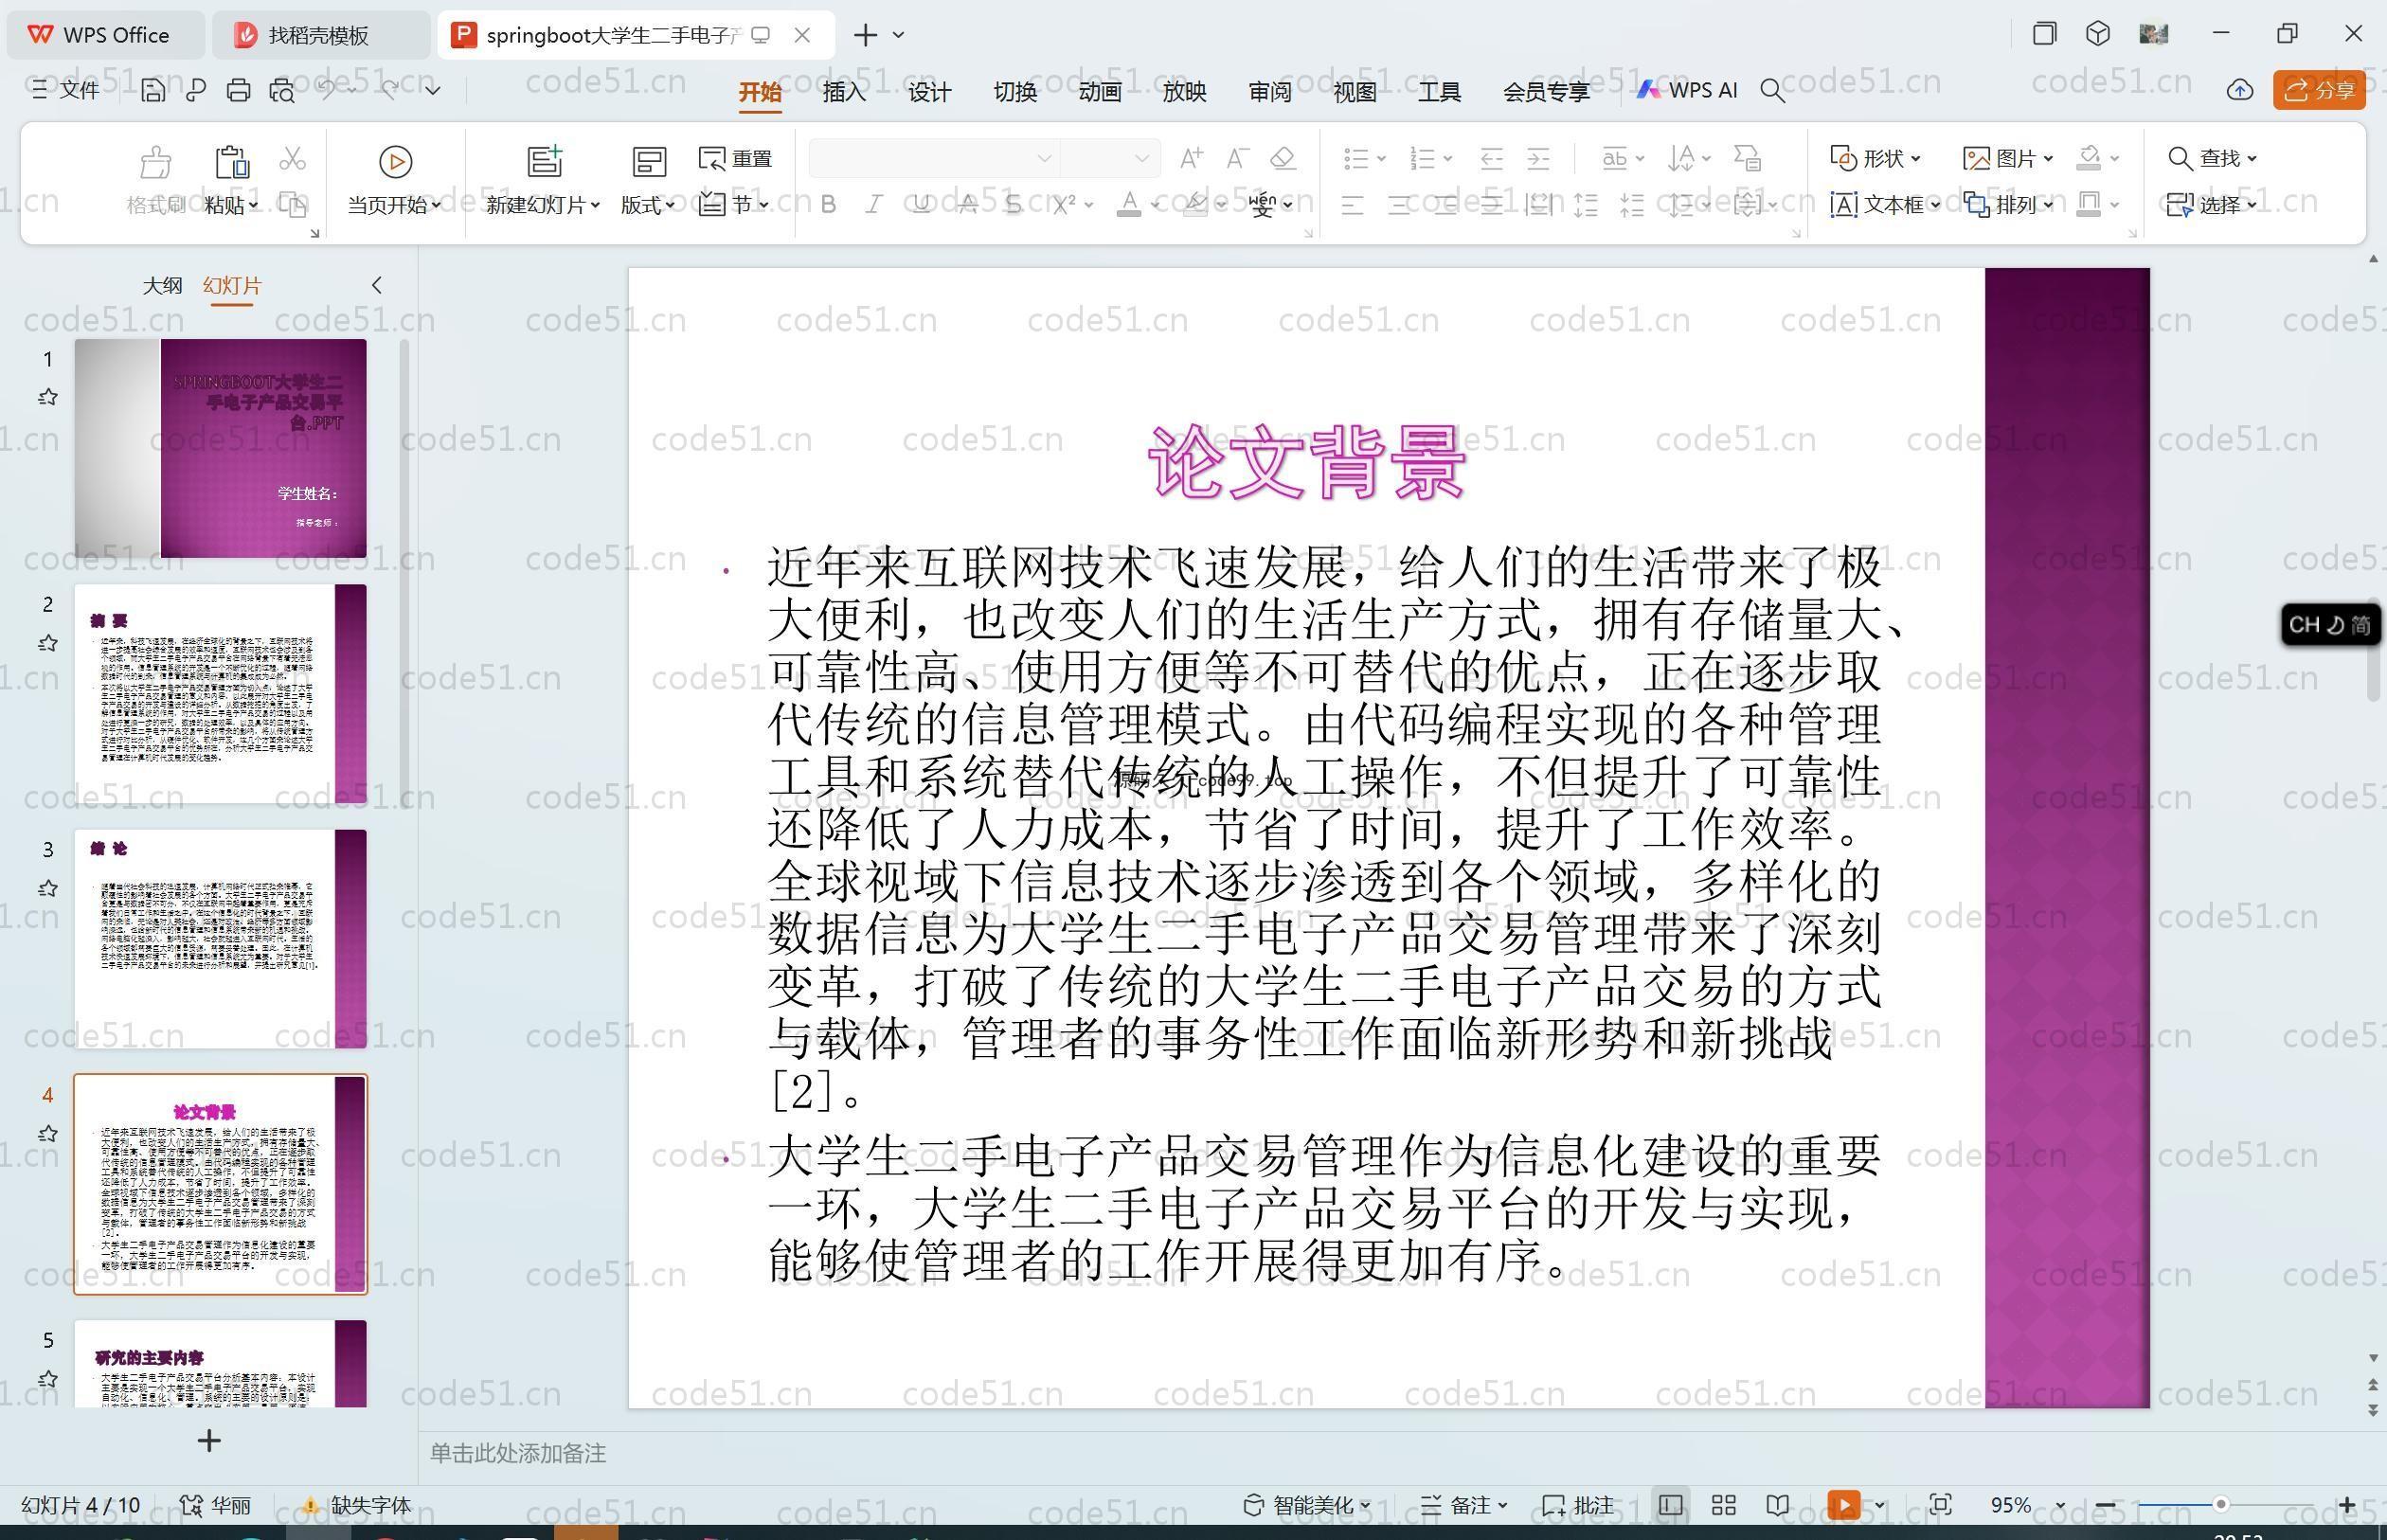Switch to Transitions (切换) tab
The height and width of the screenshot is (1540, 2387).
[x=1015, y=92]
